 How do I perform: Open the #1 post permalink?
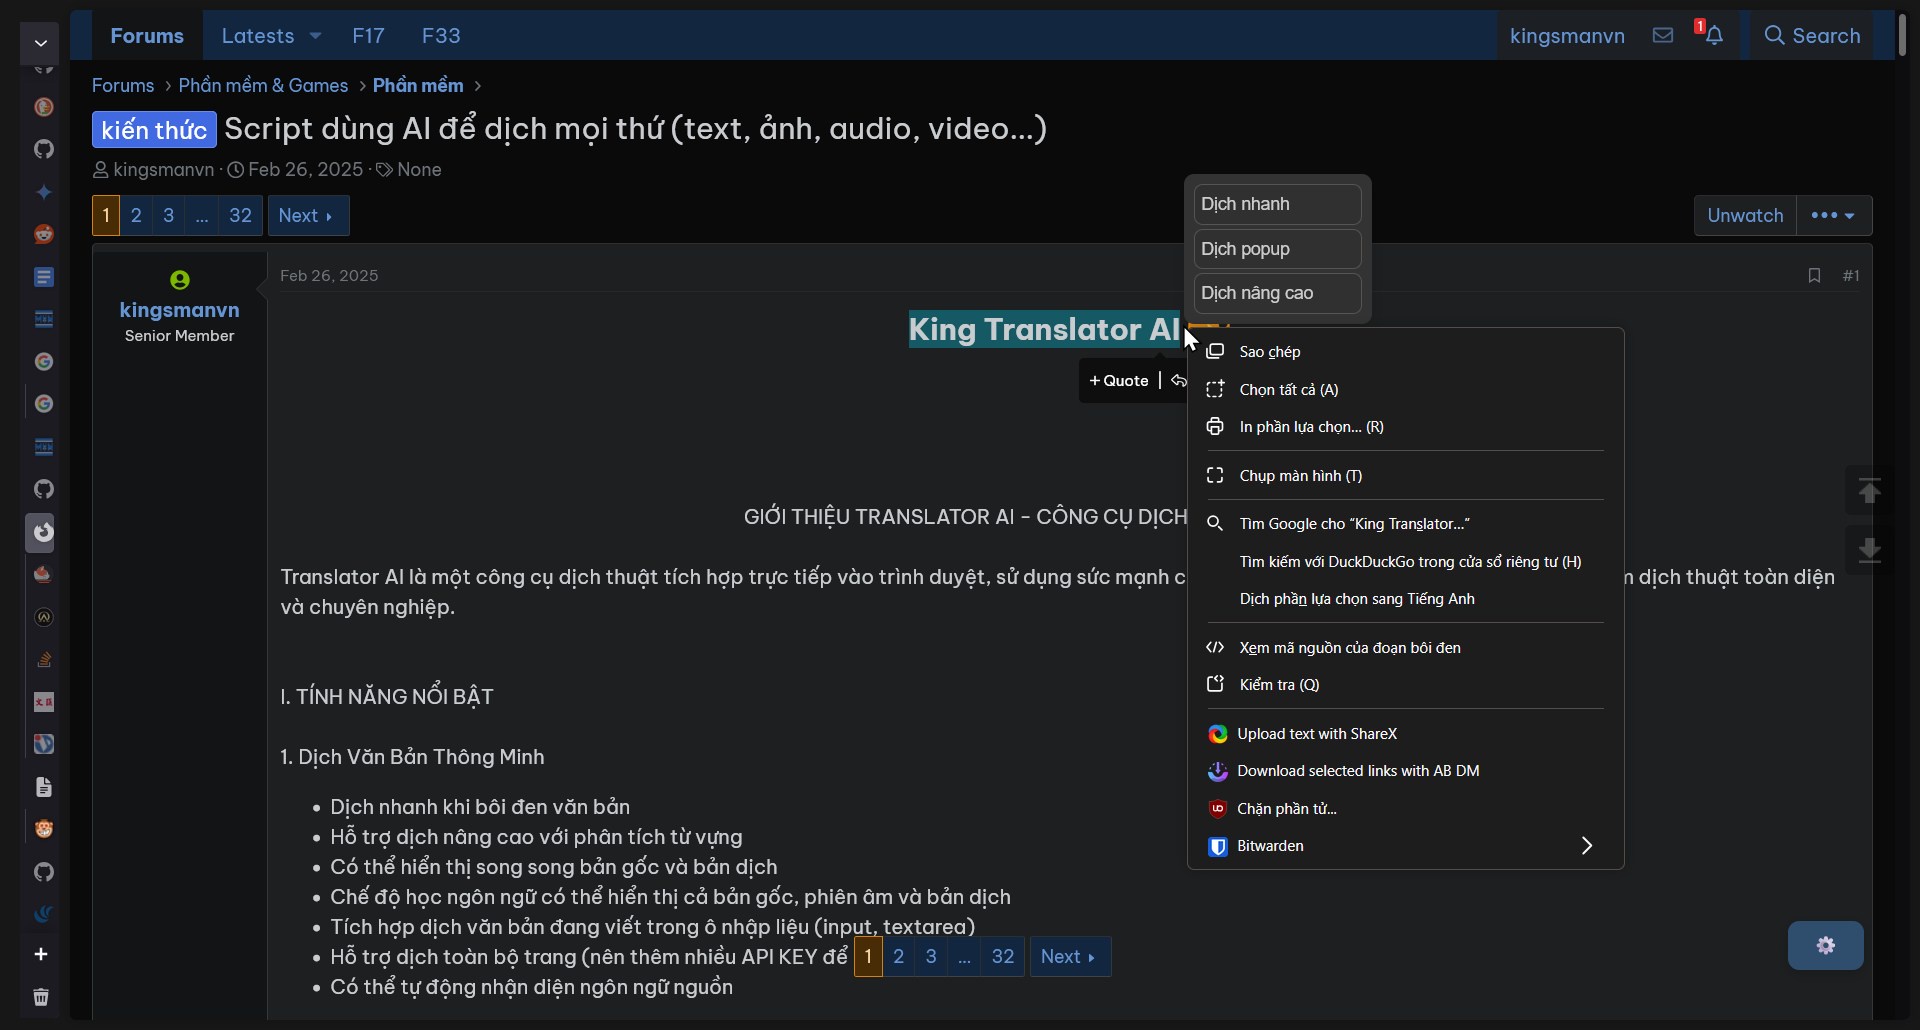tap(1851, 276)
